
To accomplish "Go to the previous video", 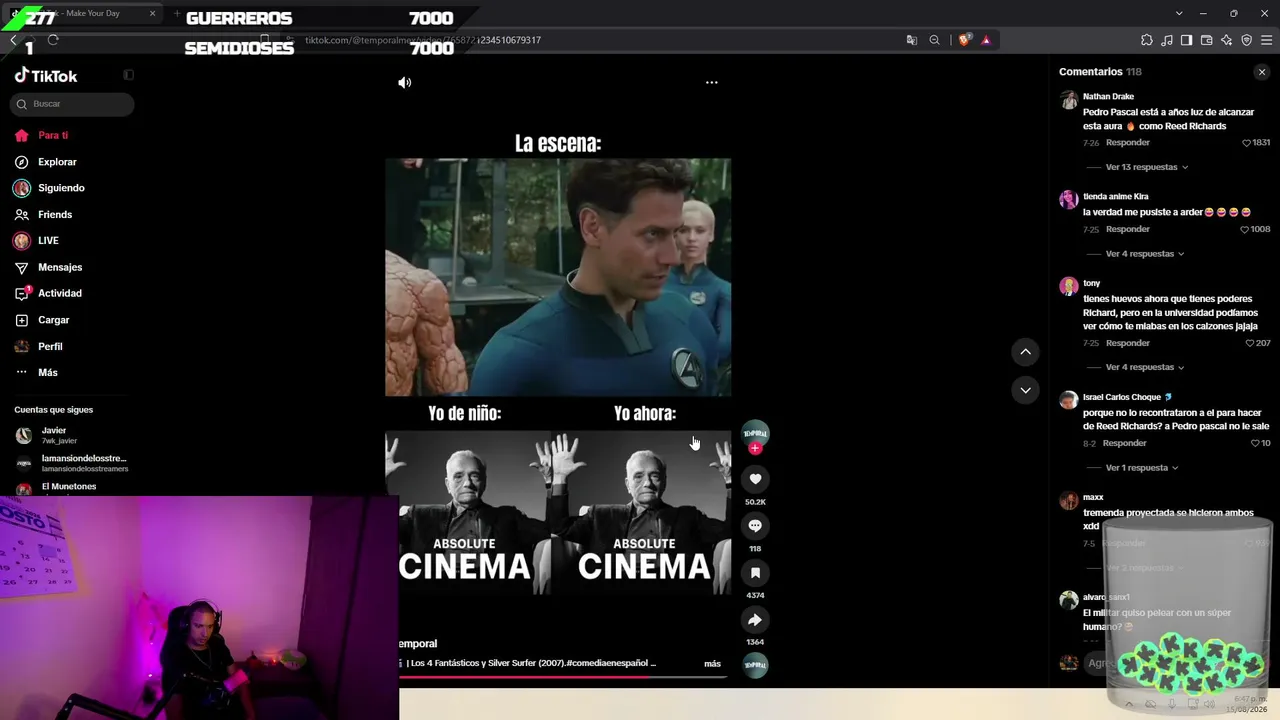I will coord(1025,352).
